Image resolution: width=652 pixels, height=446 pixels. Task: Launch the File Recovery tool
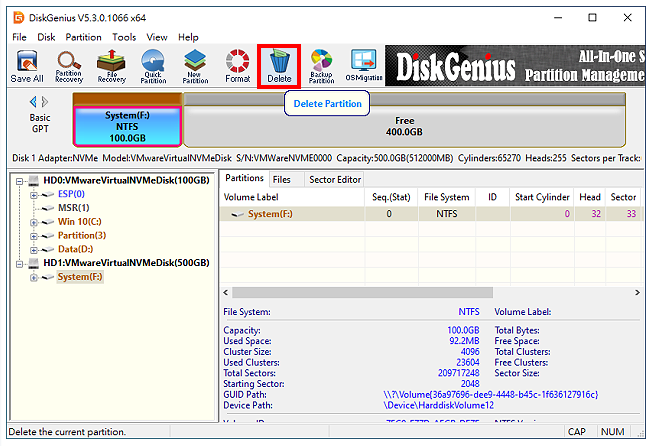click(111, 67)
